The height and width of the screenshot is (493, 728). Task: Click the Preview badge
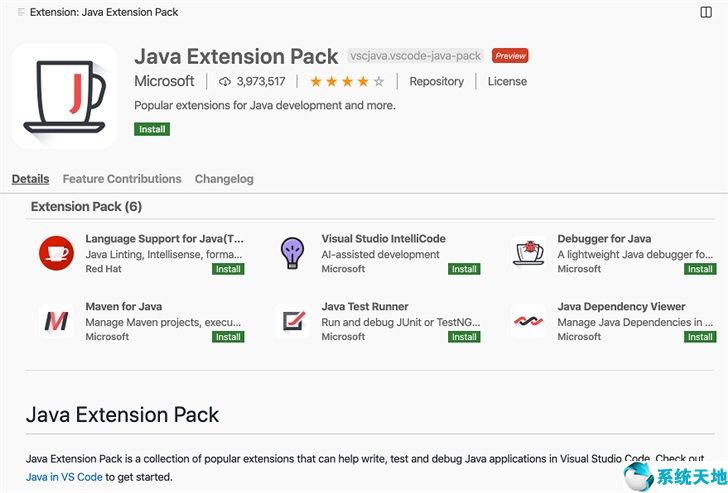tap(510, 56)
